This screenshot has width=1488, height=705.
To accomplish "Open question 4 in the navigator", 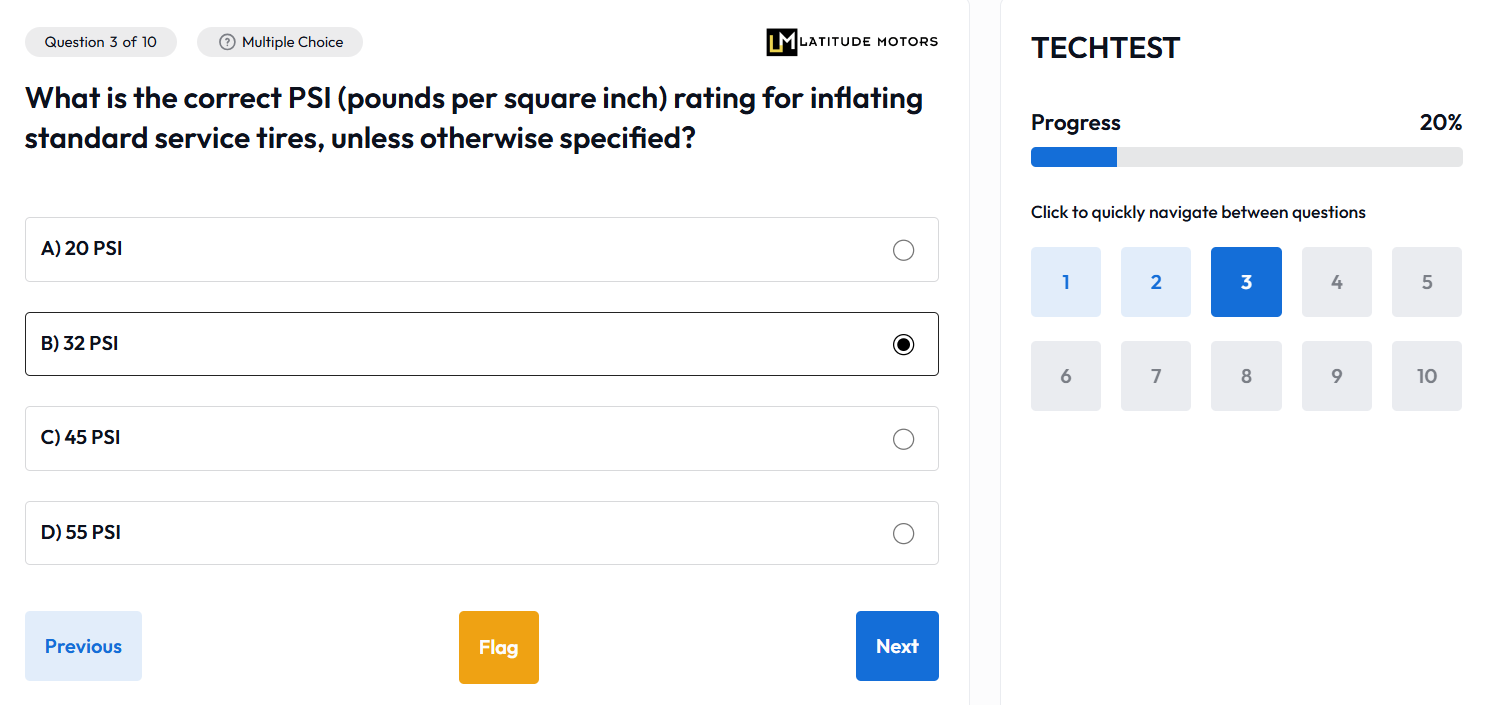I will (x=1336, y=282).
